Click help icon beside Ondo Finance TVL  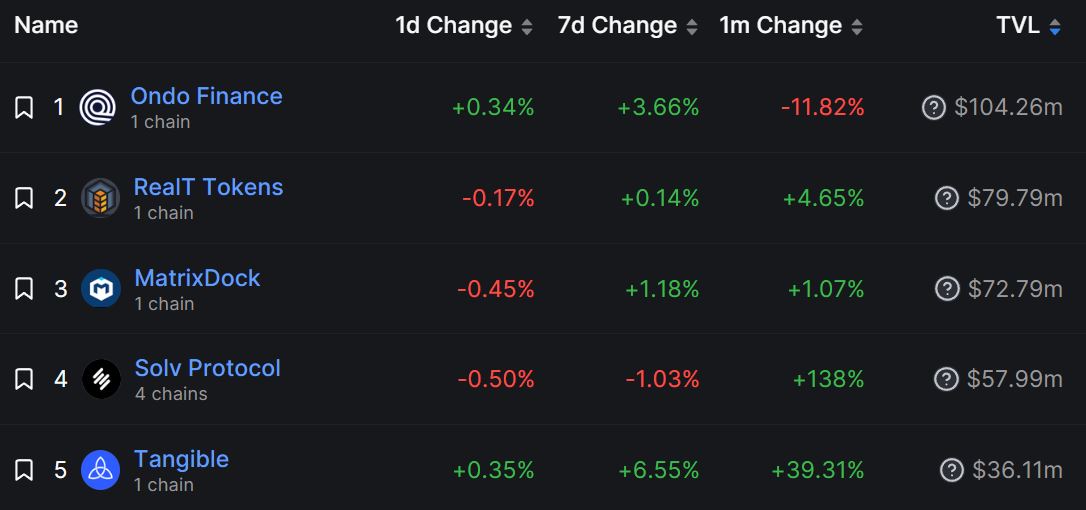click(x=933, y=107)
